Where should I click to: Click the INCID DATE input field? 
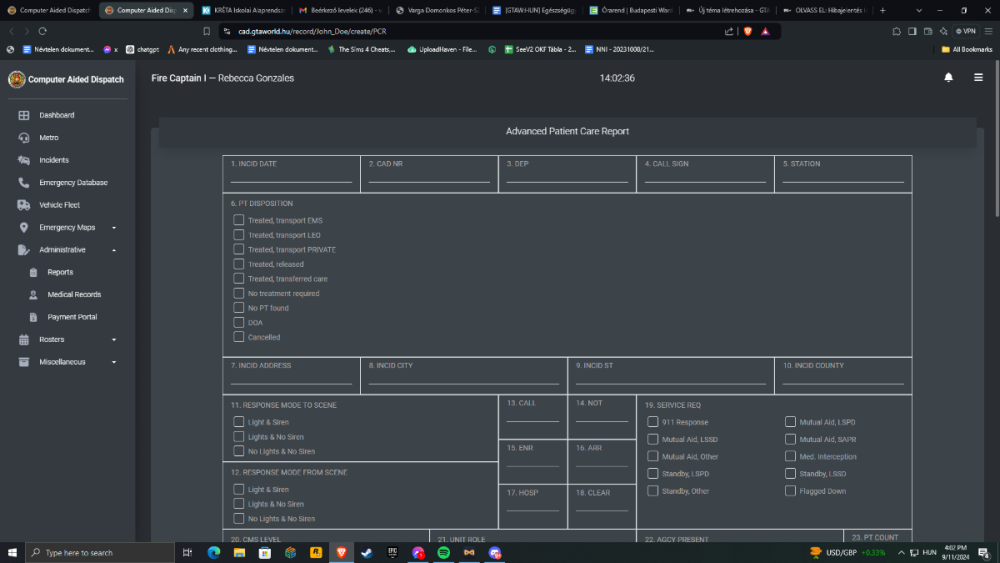pyautogui.click(x=291, y=178)
